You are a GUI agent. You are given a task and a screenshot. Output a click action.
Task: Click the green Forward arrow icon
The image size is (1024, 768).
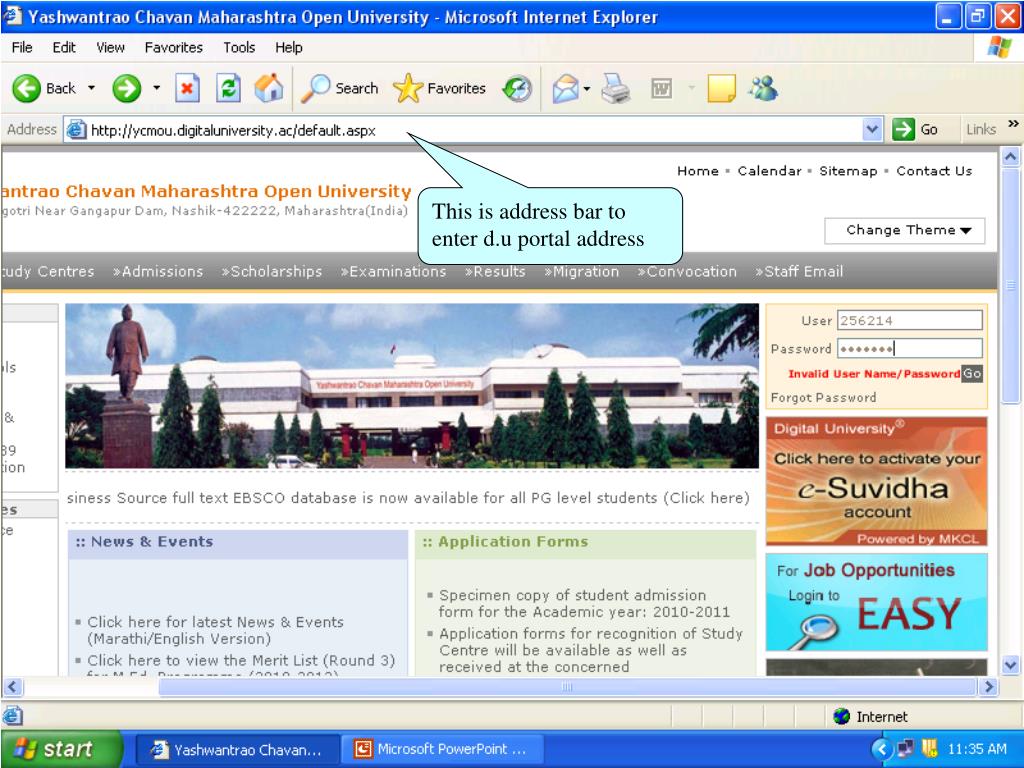click(x=127, y=88)
